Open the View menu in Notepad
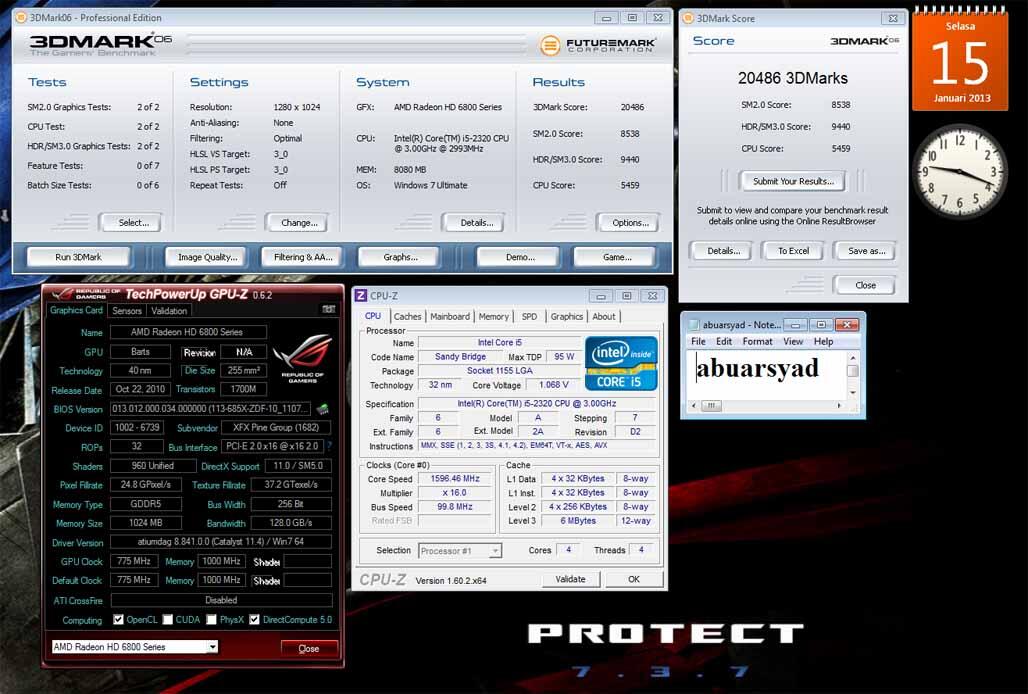1028x694 pixels. pos(793,341)
